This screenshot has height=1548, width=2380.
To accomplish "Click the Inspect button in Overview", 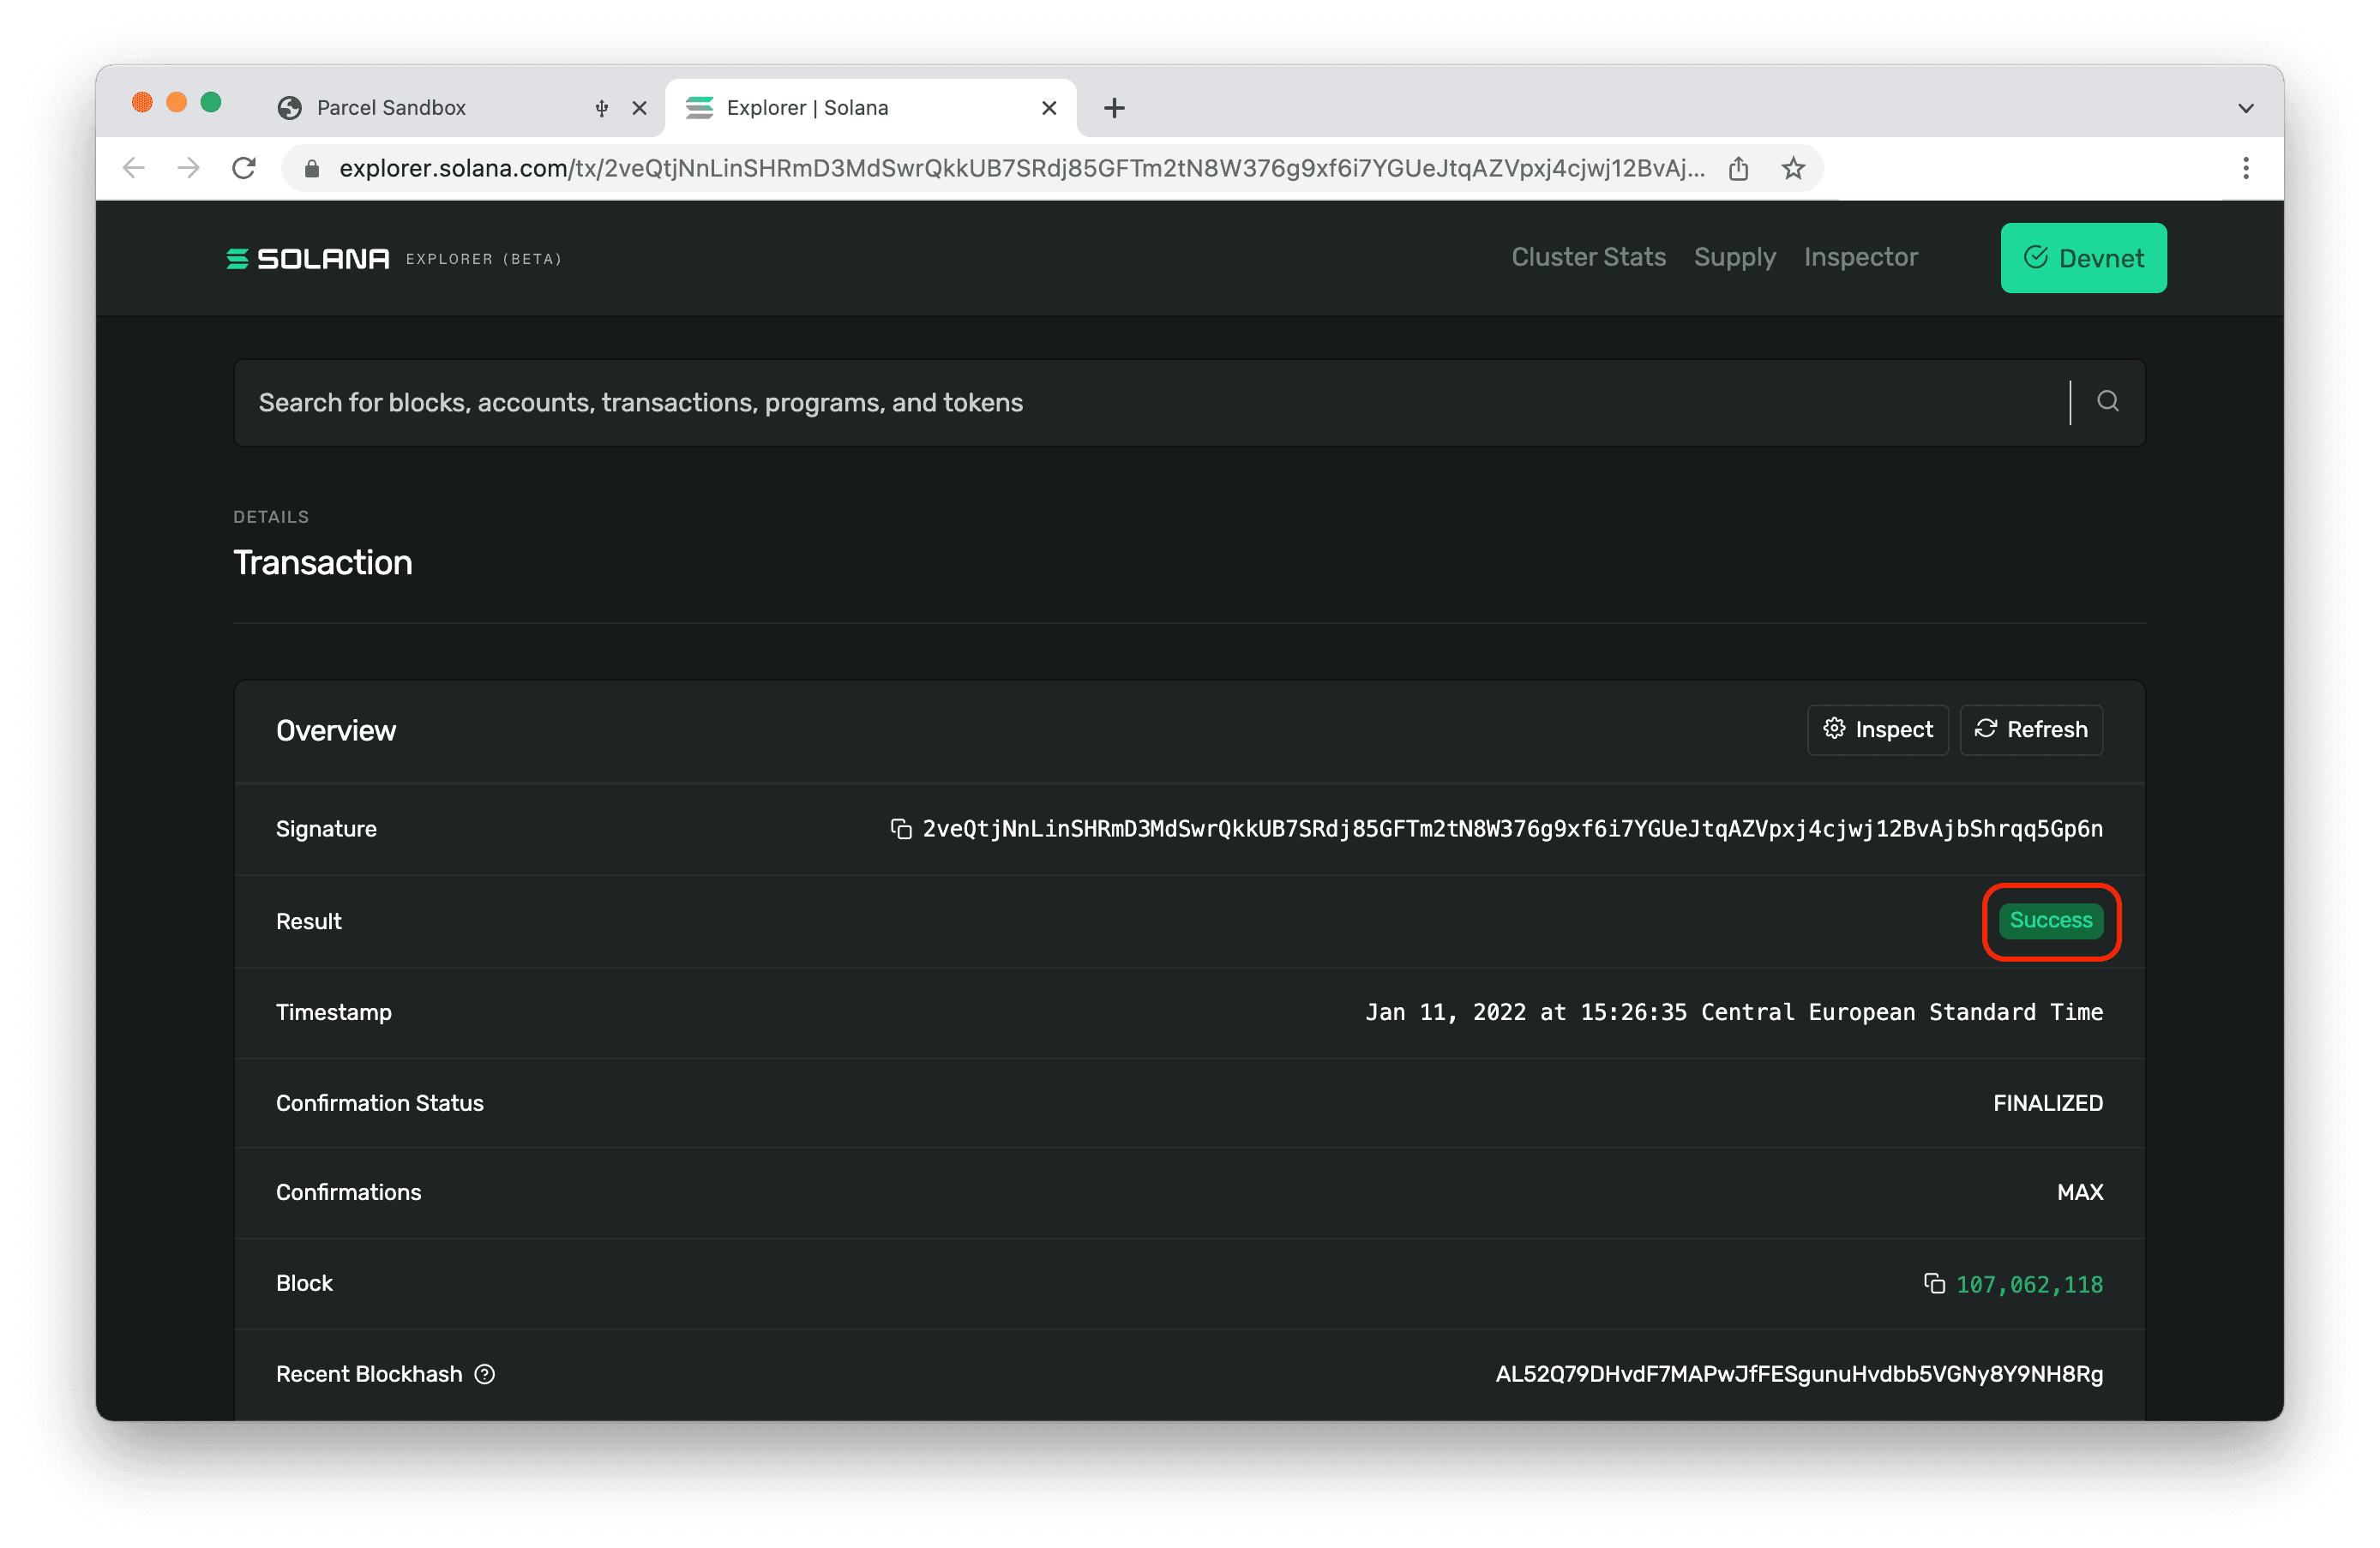I will coord(1878,728).
